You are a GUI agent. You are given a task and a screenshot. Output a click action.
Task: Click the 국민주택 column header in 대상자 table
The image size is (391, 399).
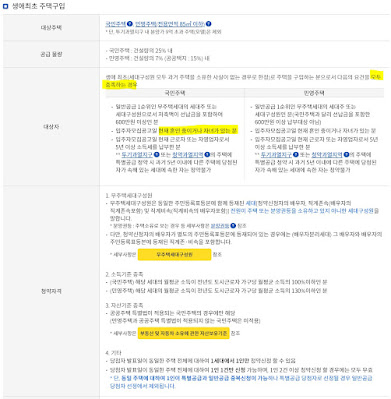tap(175, 93)
